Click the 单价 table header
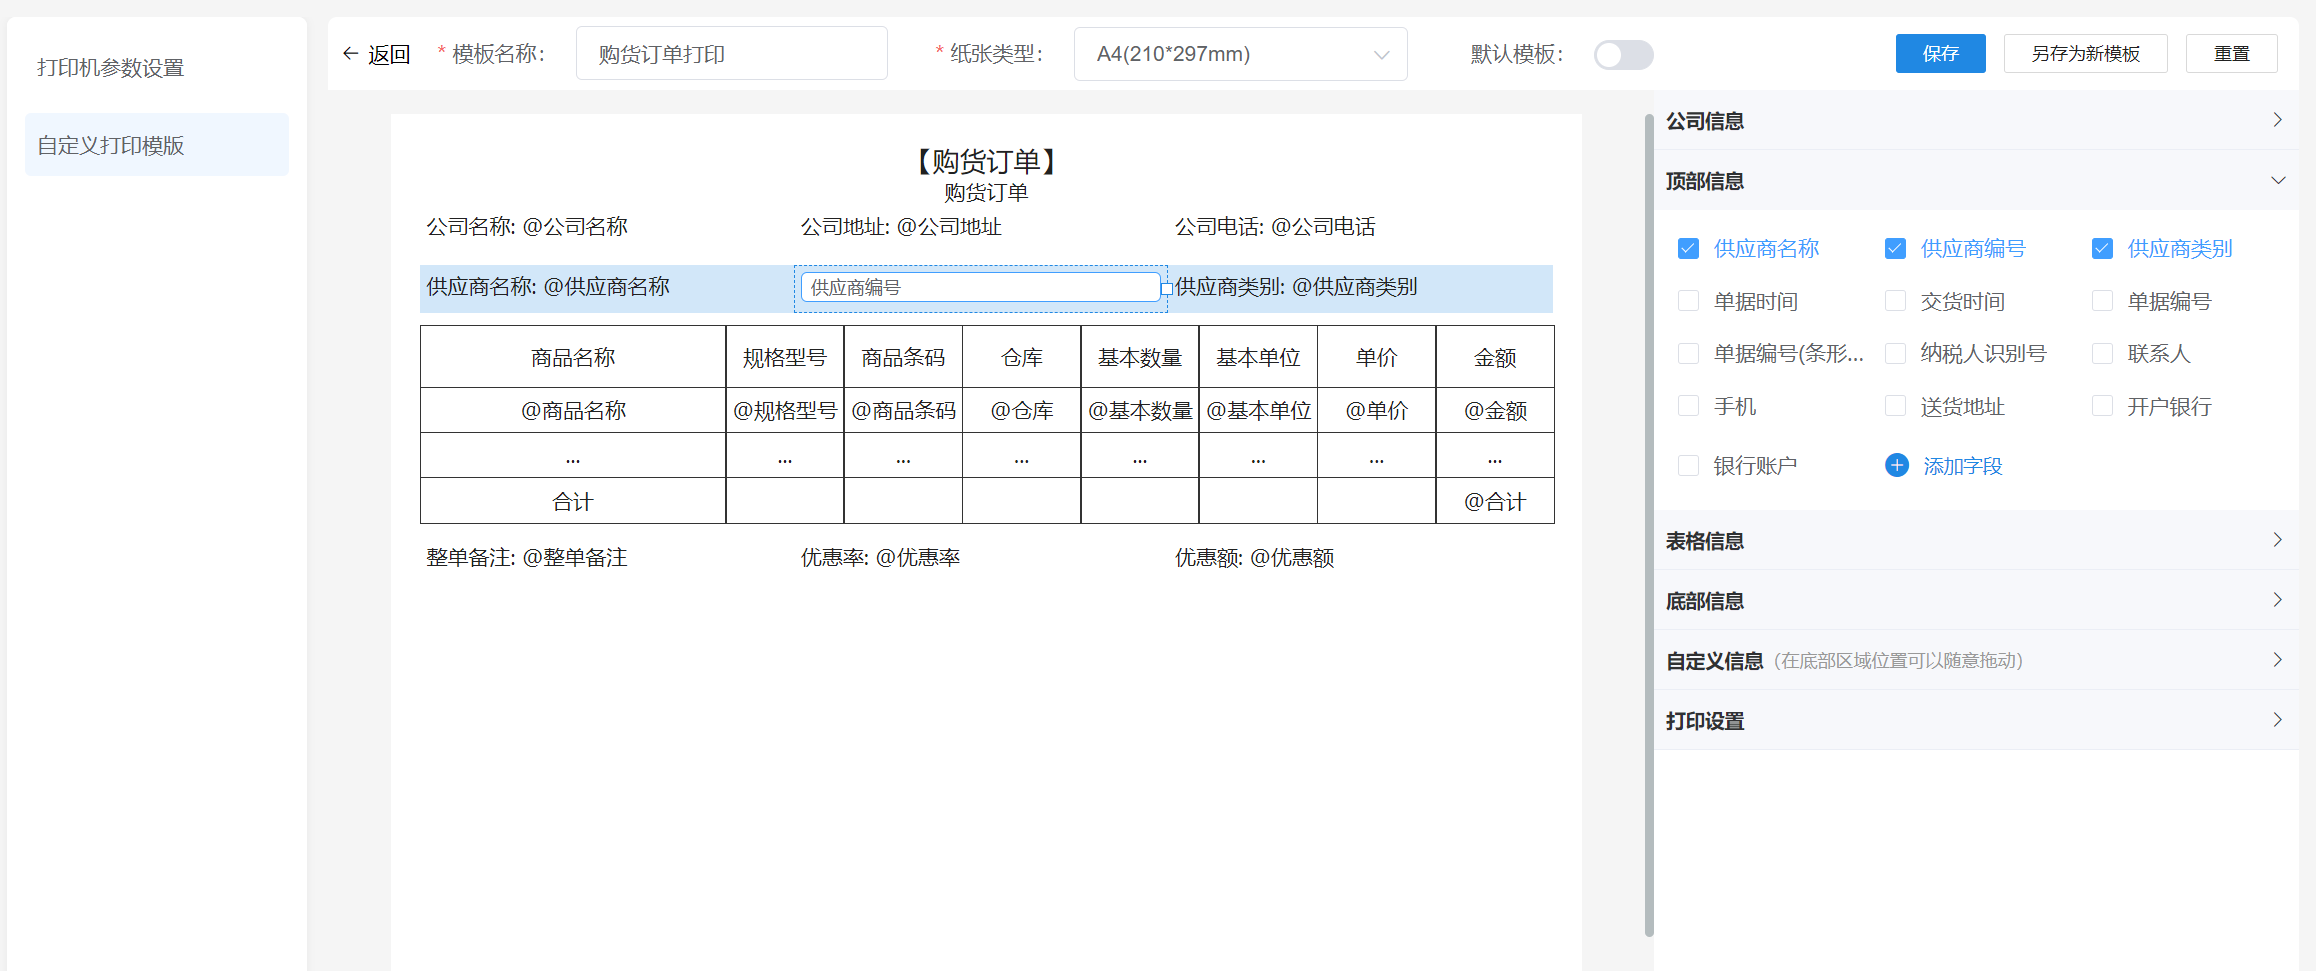The width and height of the screenshot is (2316, 971). (x=1377, y=357)
